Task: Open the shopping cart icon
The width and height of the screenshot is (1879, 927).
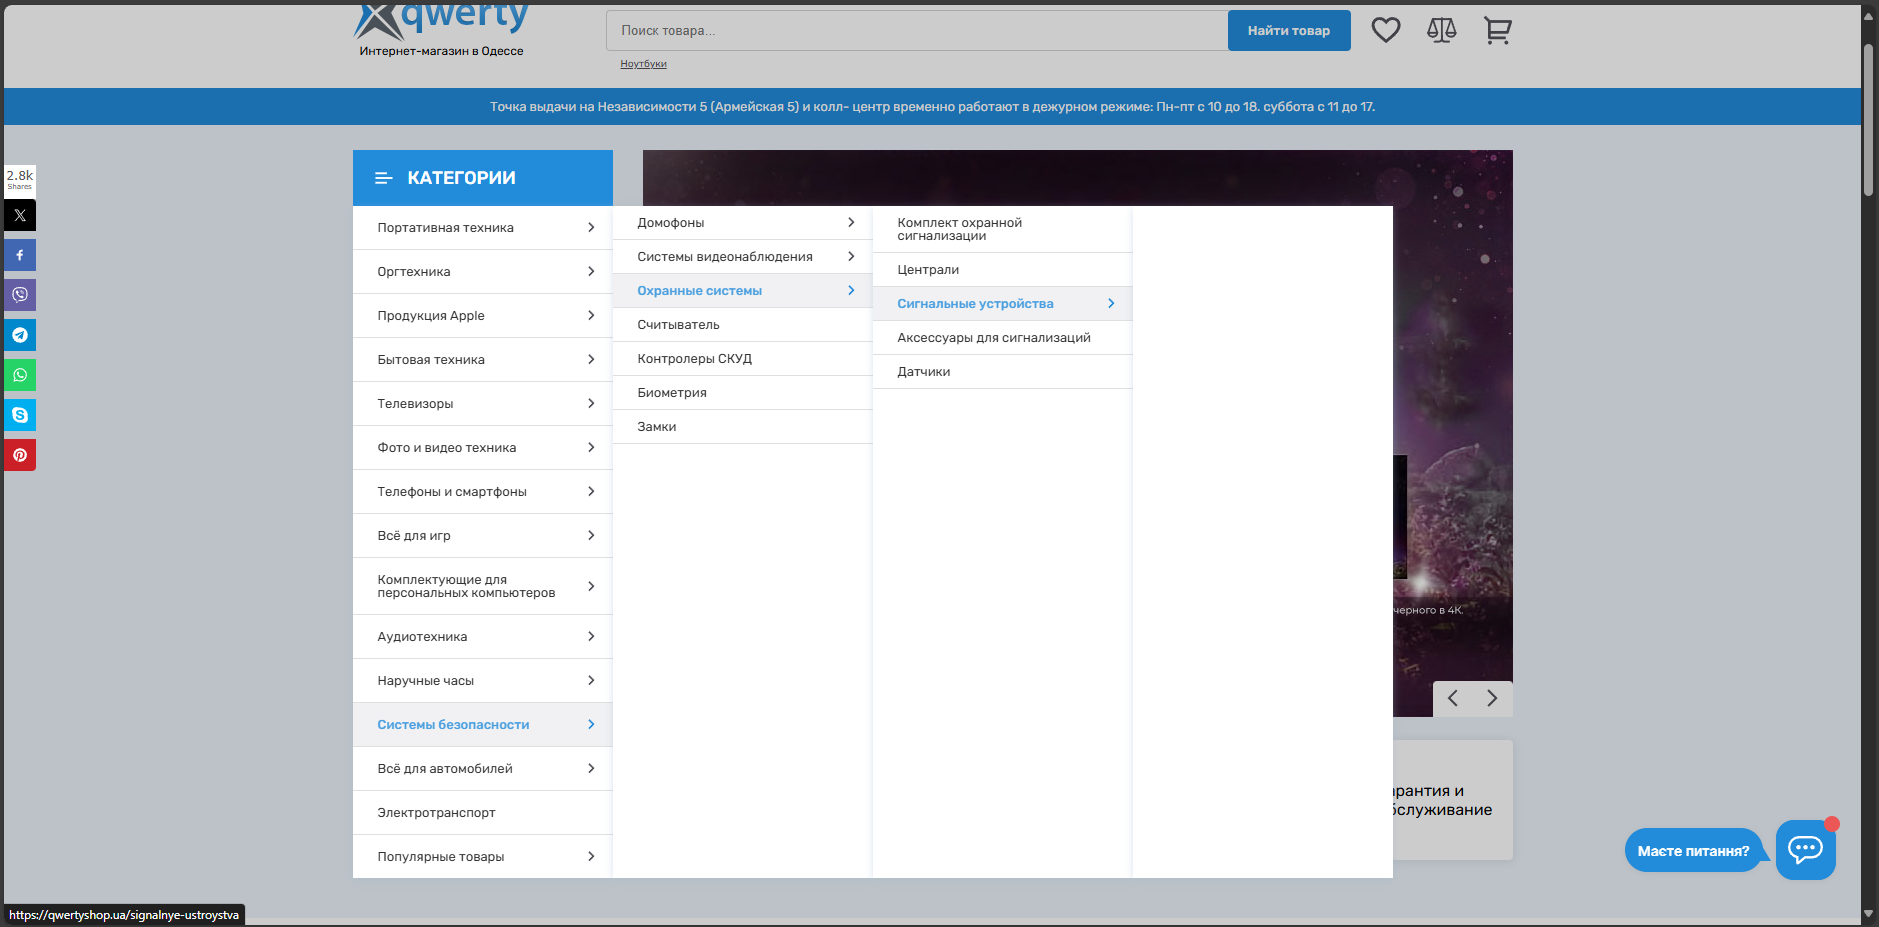Action: tap(1497, 30)
